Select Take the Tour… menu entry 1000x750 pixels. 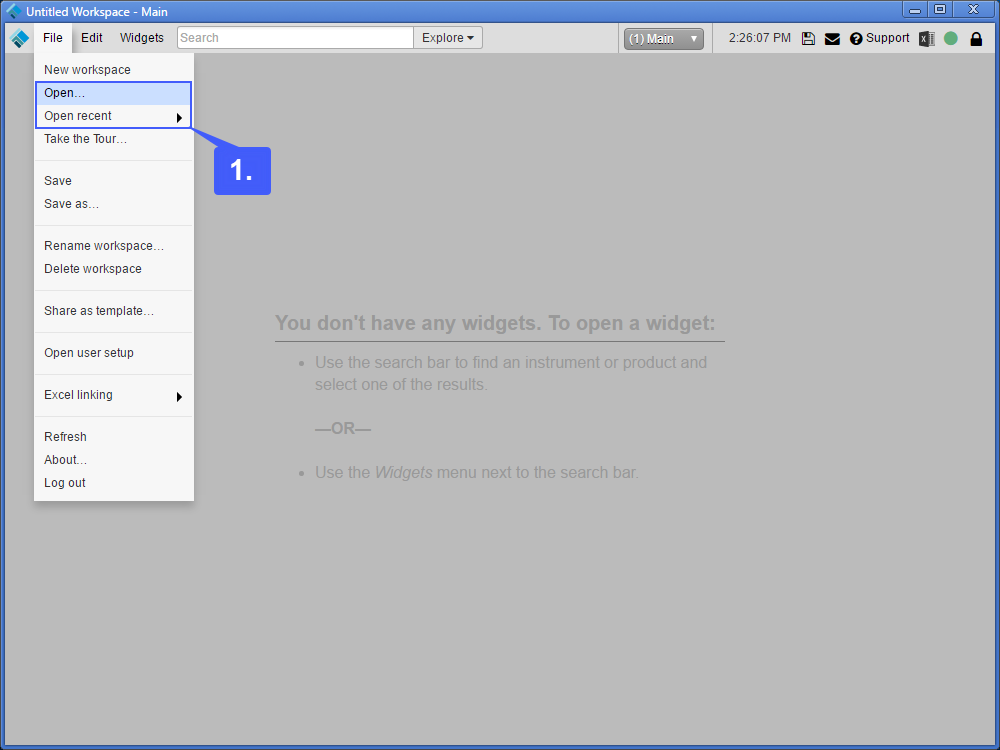[x=114, y=139]
